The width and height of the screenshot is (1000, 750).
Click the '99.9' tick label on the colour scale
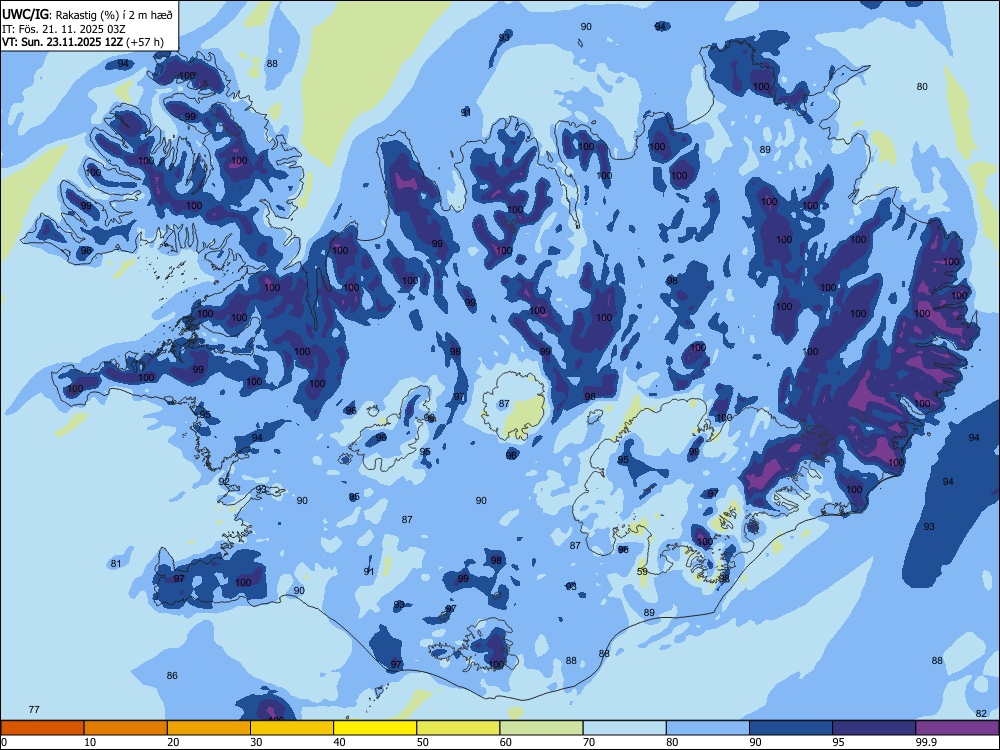925,742
